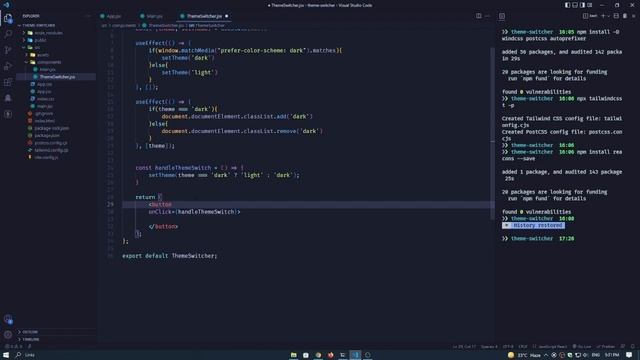Open the Search view in activity bar
640x360 pixels.
coord(8,34)
